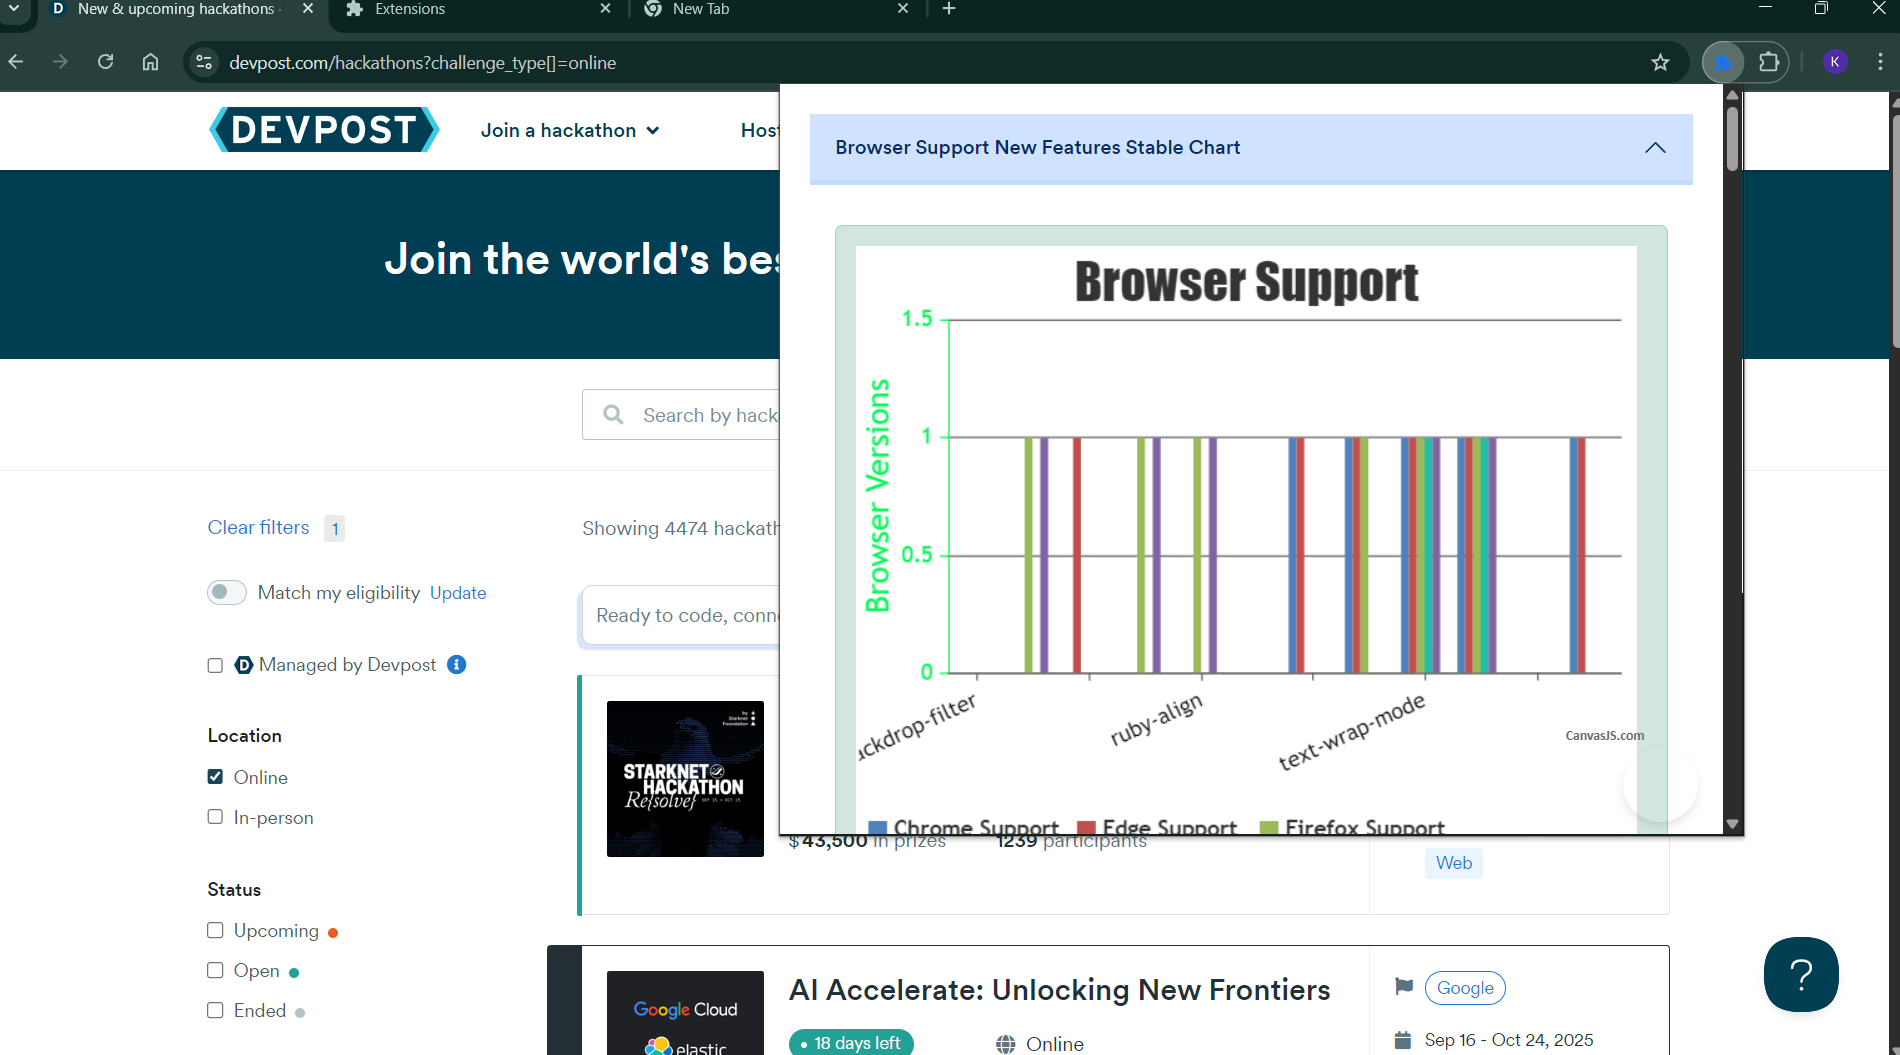Click the address bar URL

[x=422, y=63]
